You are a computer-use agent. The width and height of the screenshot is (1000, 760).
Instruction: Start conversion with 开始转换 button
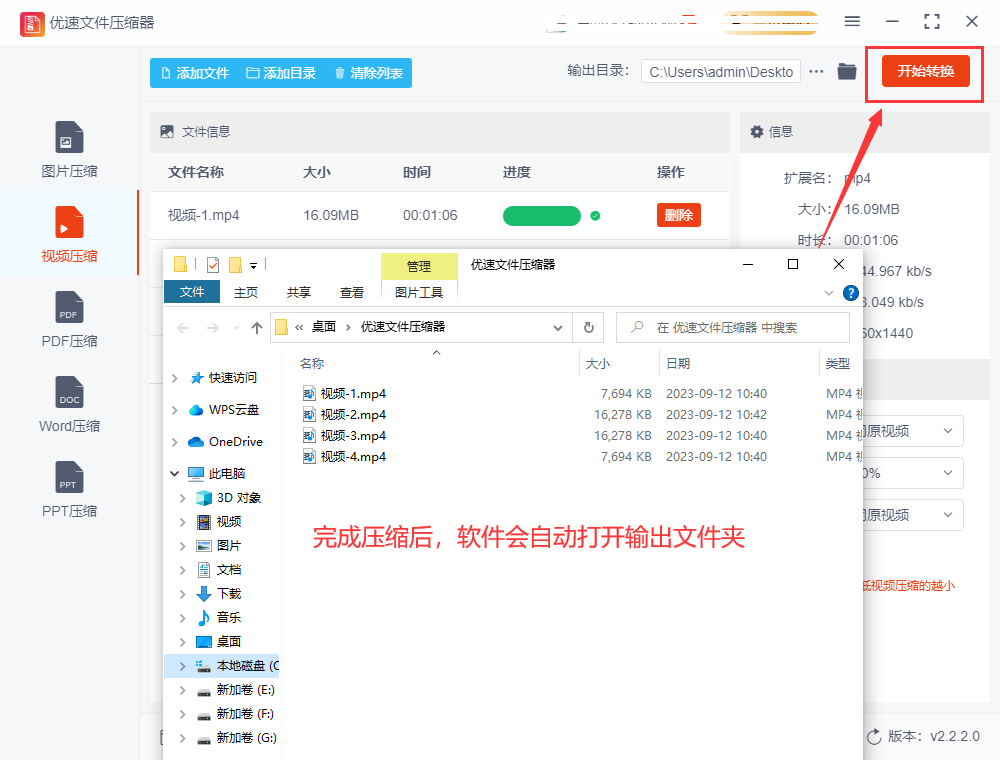click(925, 71)
